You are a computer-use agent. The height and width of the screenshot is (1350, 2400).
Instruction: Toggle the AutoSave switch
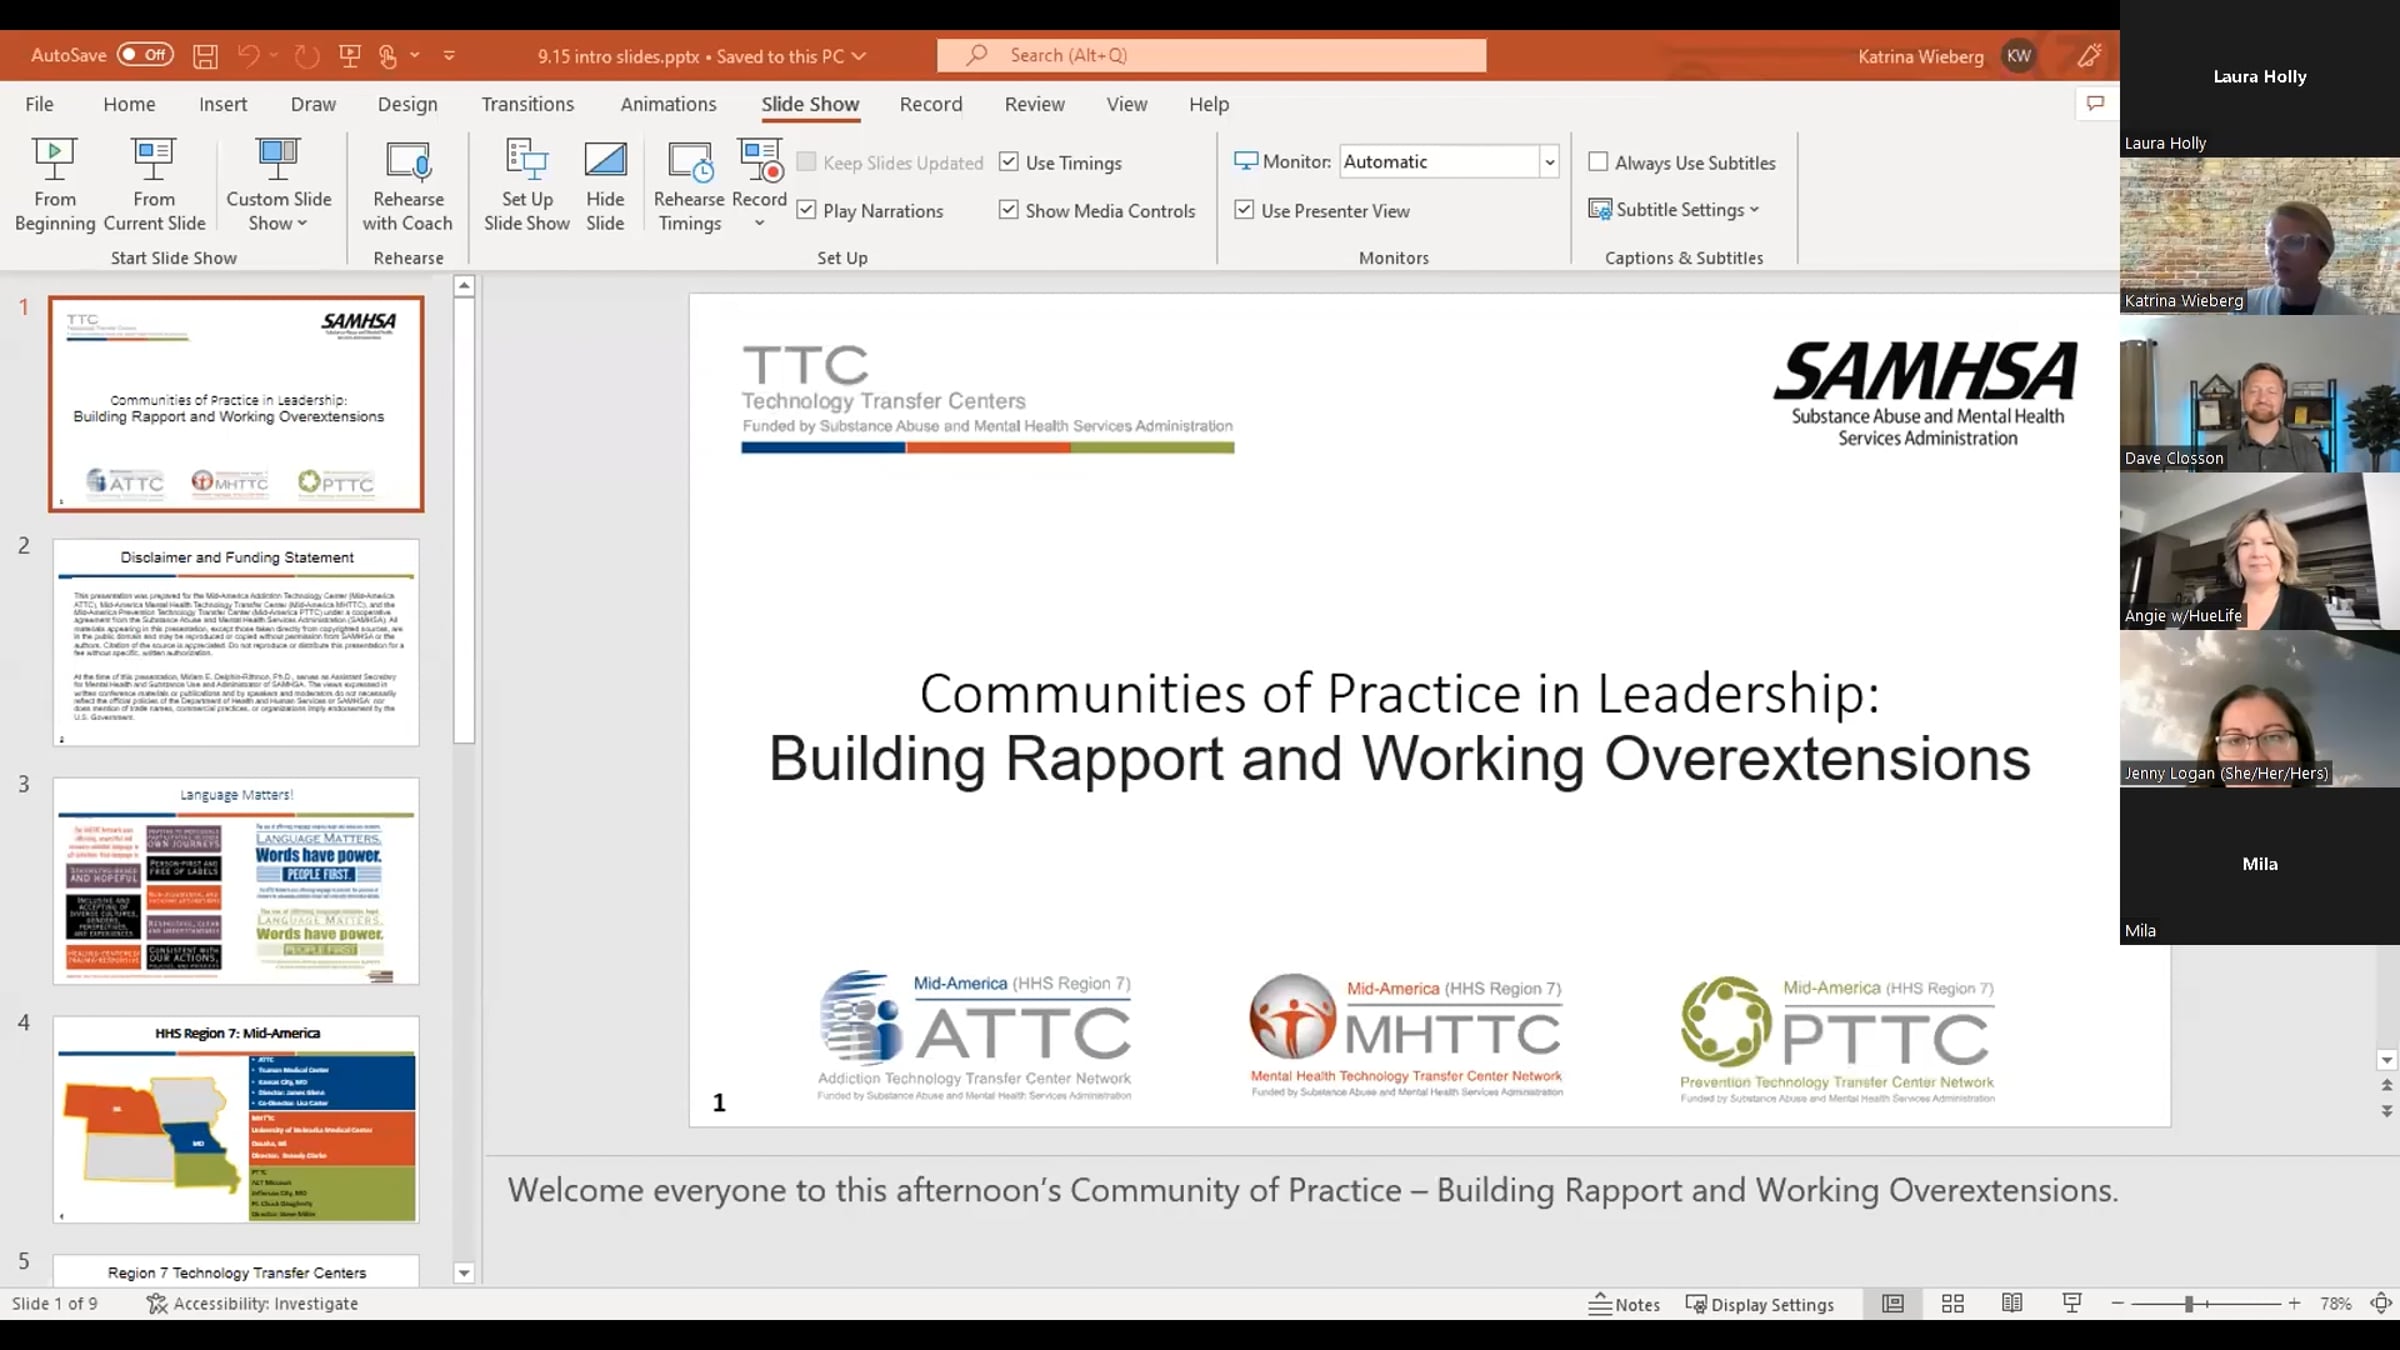[145, 55]
